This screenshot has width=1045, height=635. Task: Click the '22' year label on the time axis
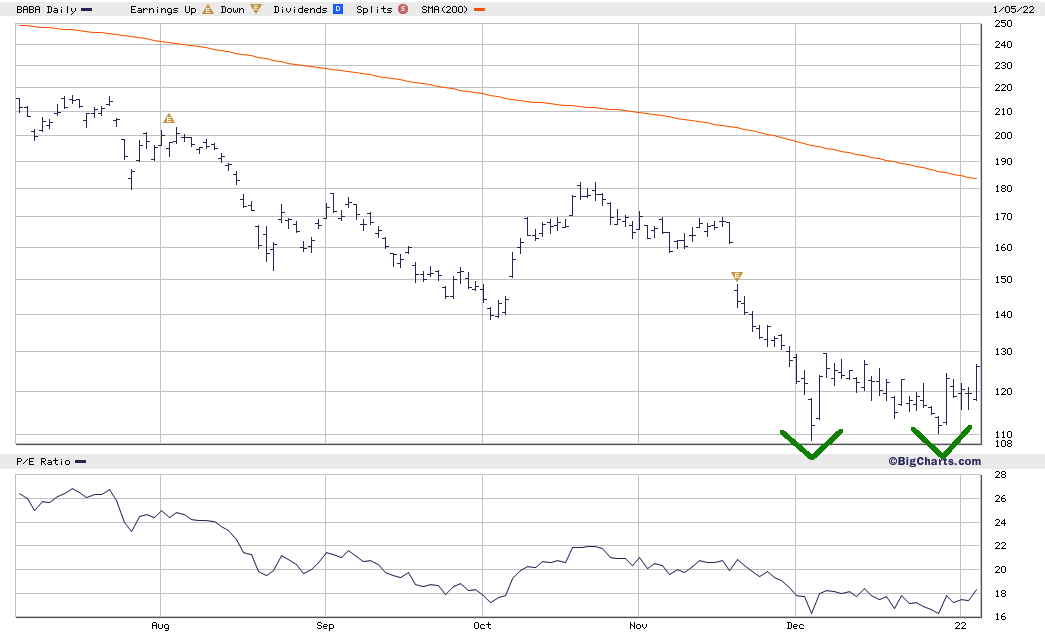[960, 626]
